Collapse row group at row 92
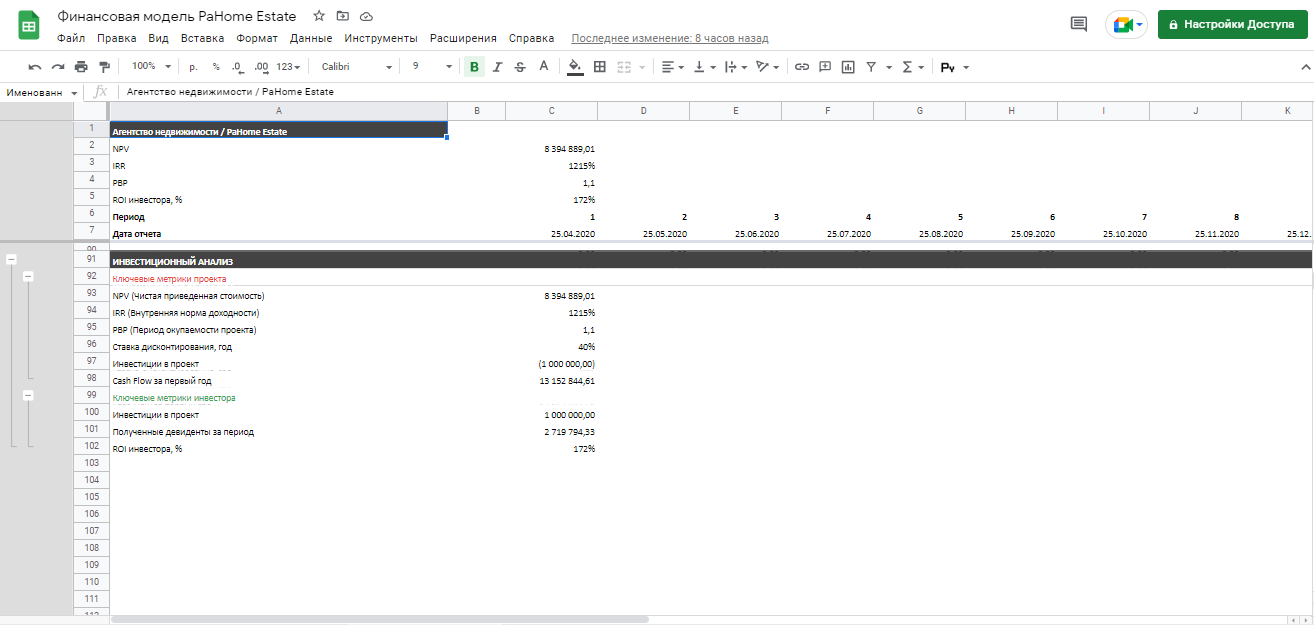Screen dimensions: 1314x625 click(28, 276)
